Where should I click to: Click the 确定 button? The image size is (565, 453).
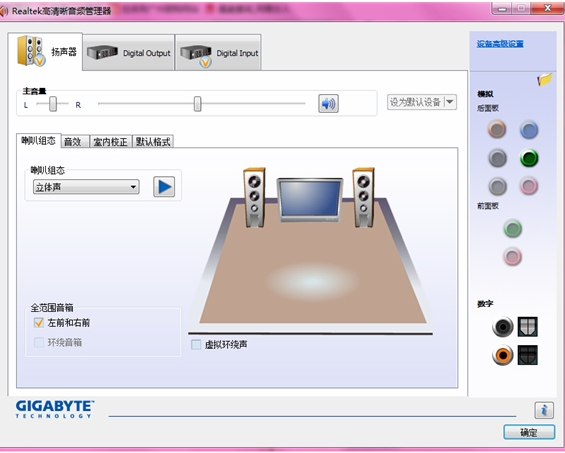point(529,432)
